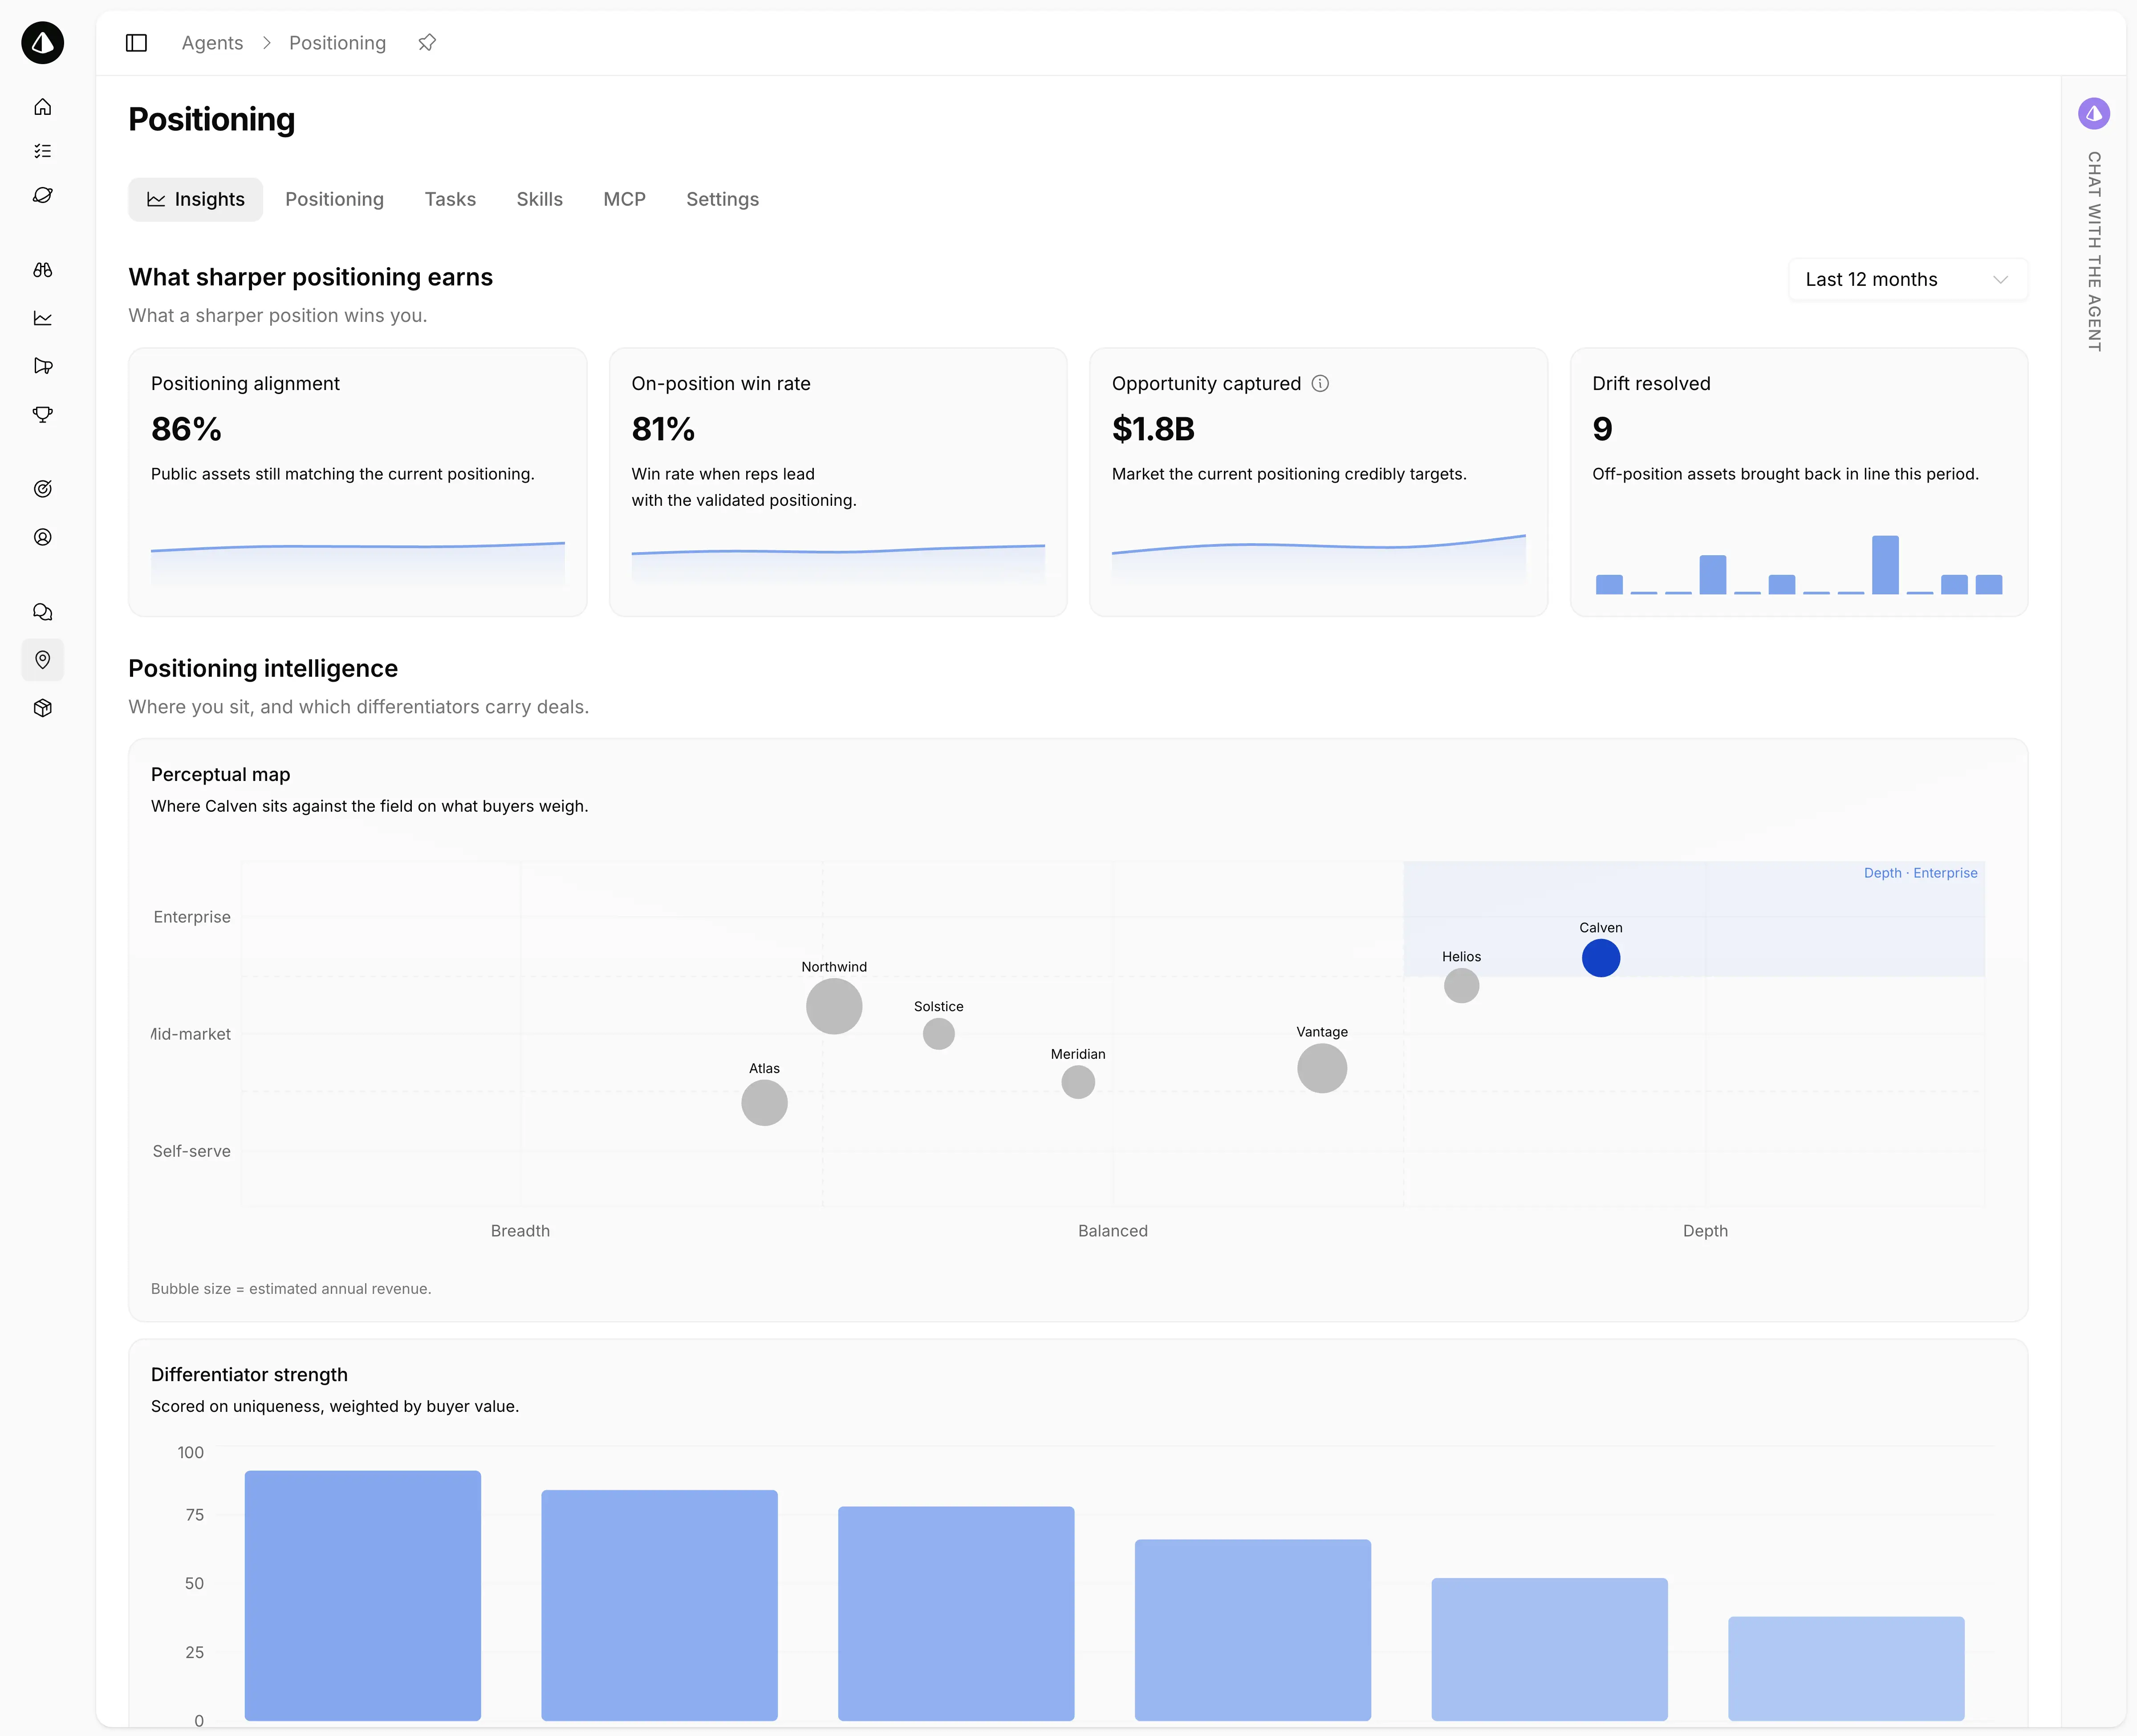The height and width of the screenshot is (1736, 2137).
Task: Open the Opportunity captured card
Action: (1319, 482)
